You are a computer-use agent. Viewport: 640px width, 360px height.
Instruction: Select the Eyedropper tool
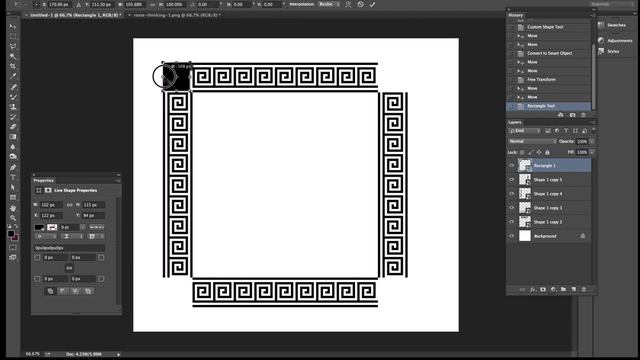coord(13,76)
